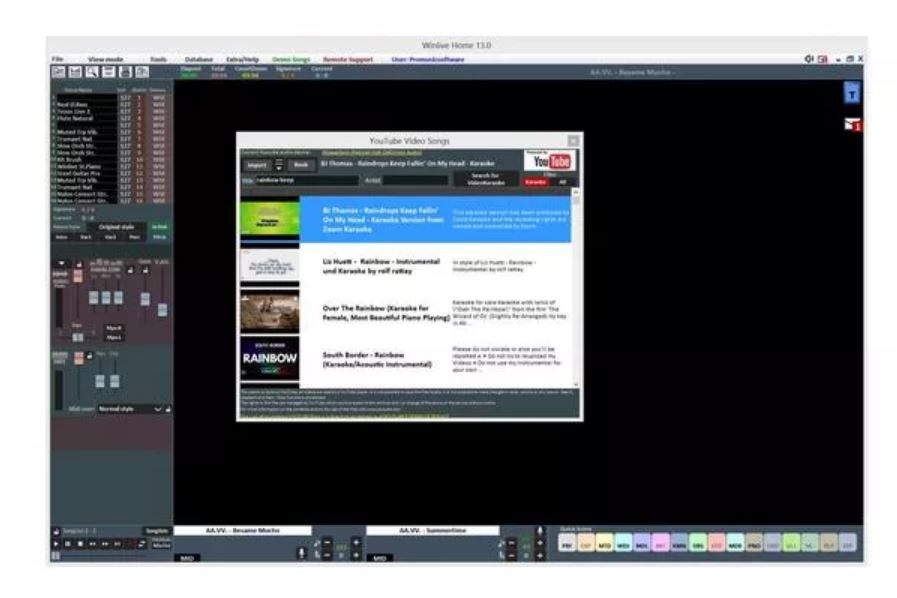Screen dimensions: 897x598
Task: Open the File menu
Action: 57,59
